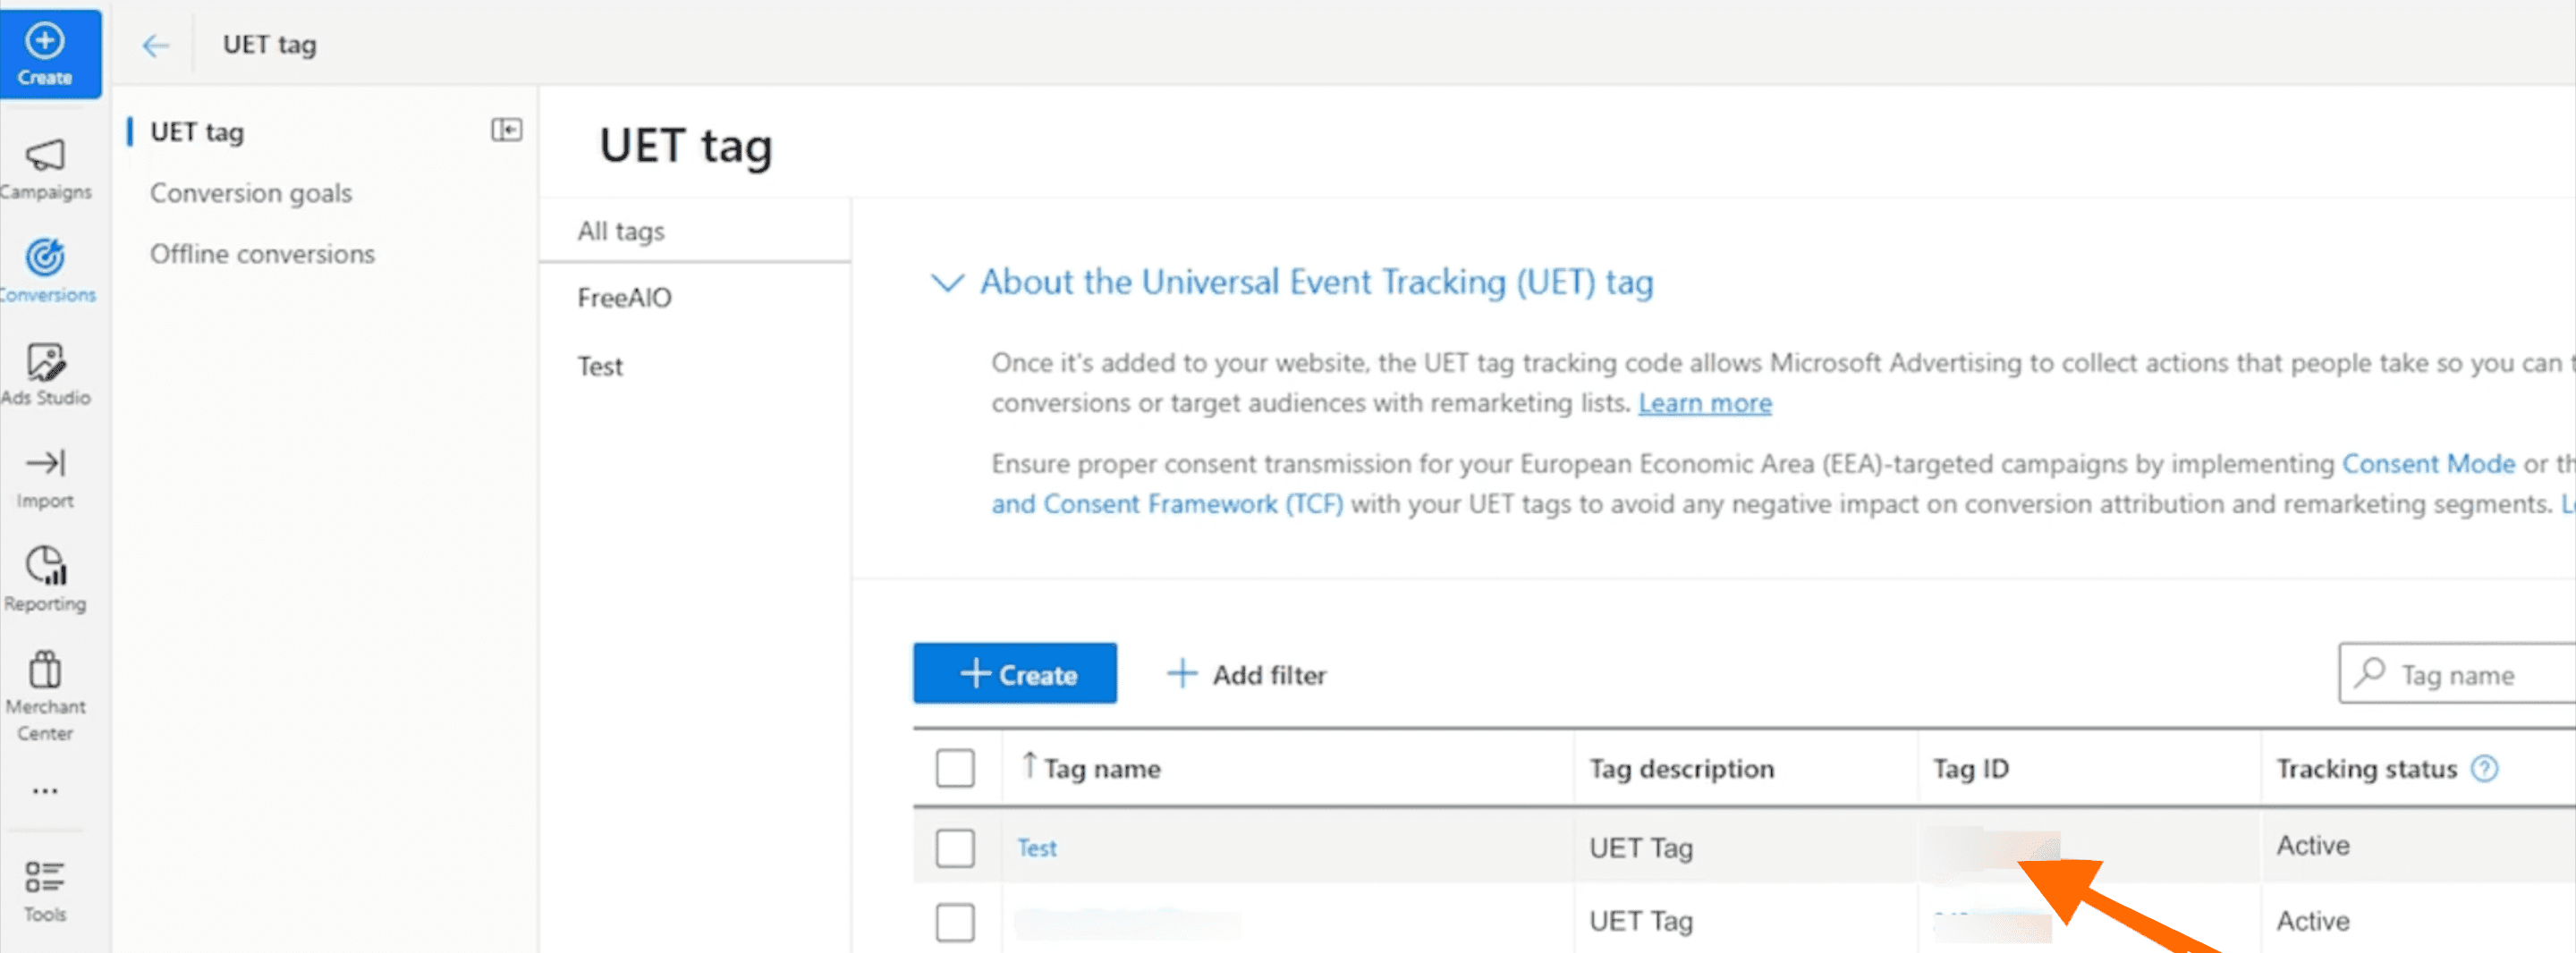Show more items via sidebar ellipsis

(45, 791)
